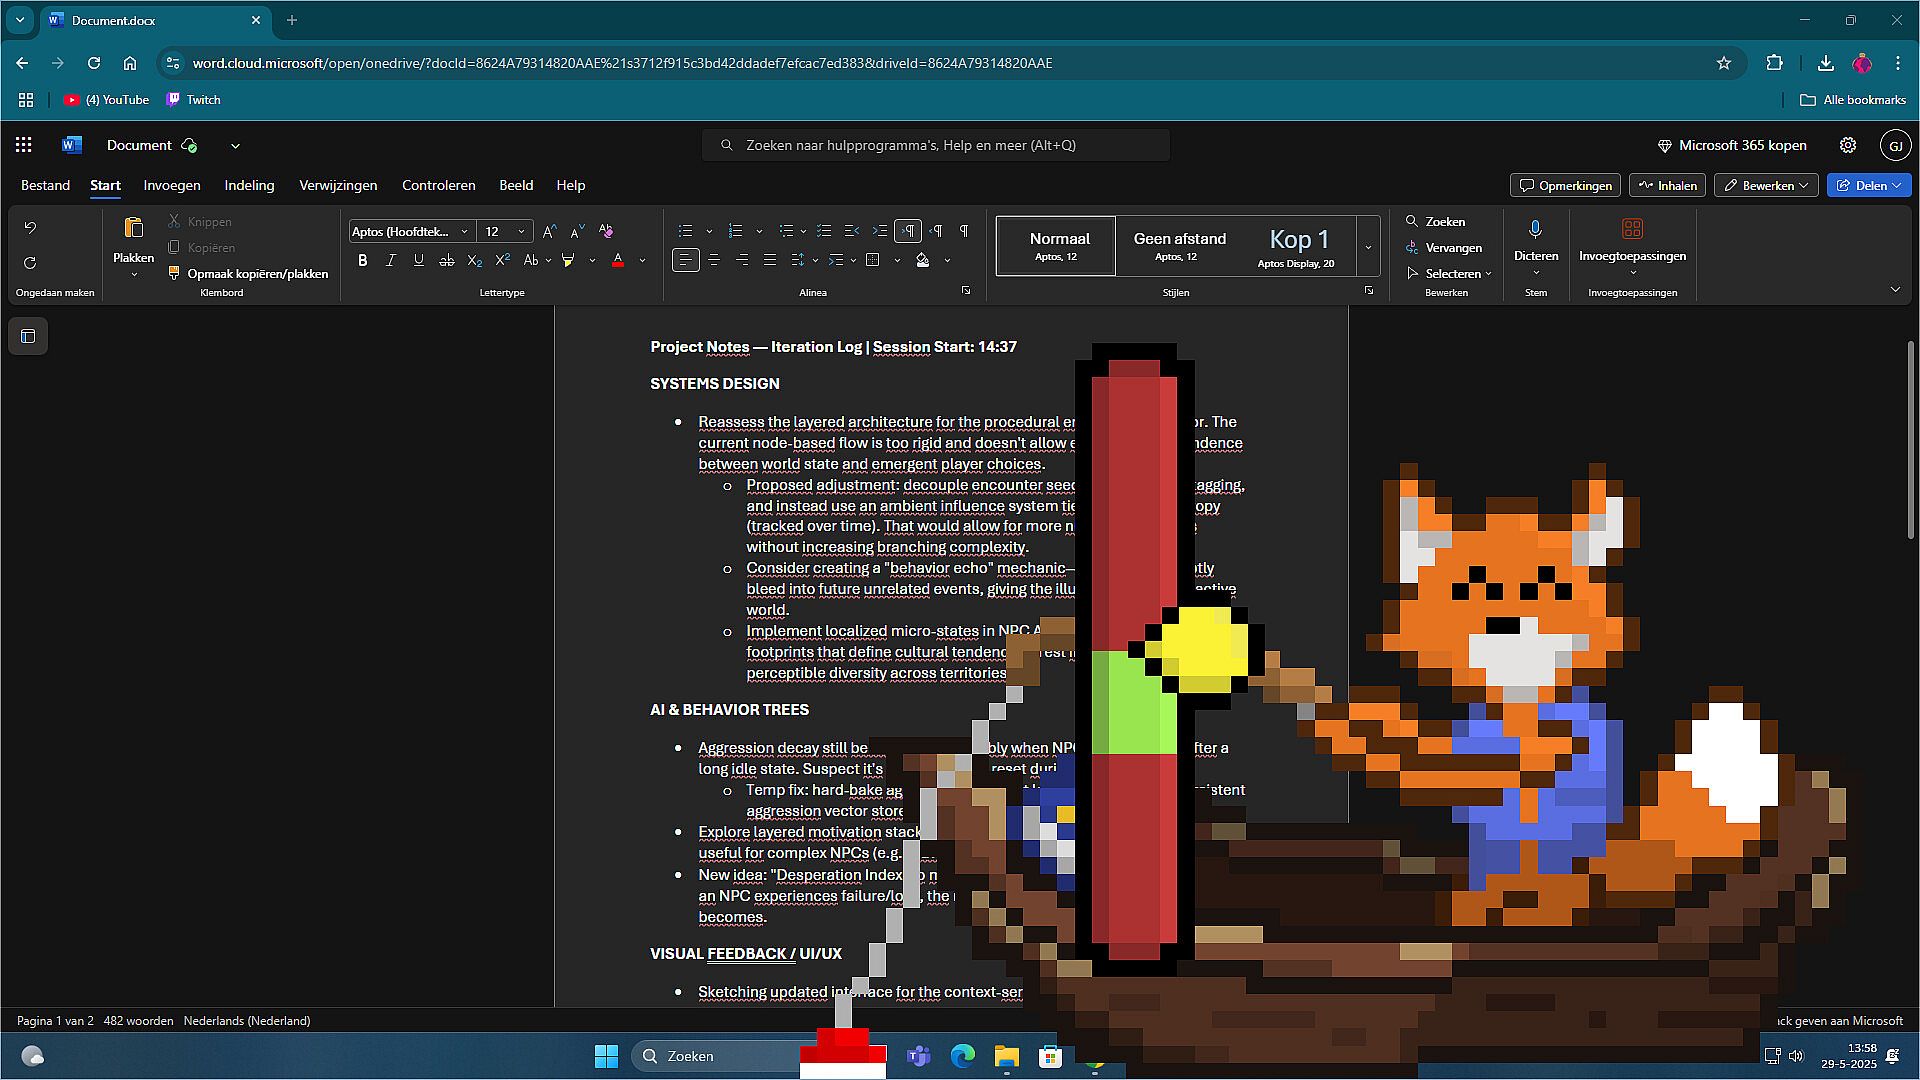The width and height of the screenshot is (1920, 1080).
Task: Open the Invoegen ribbon tab
Action: click(x=171, y=185)
